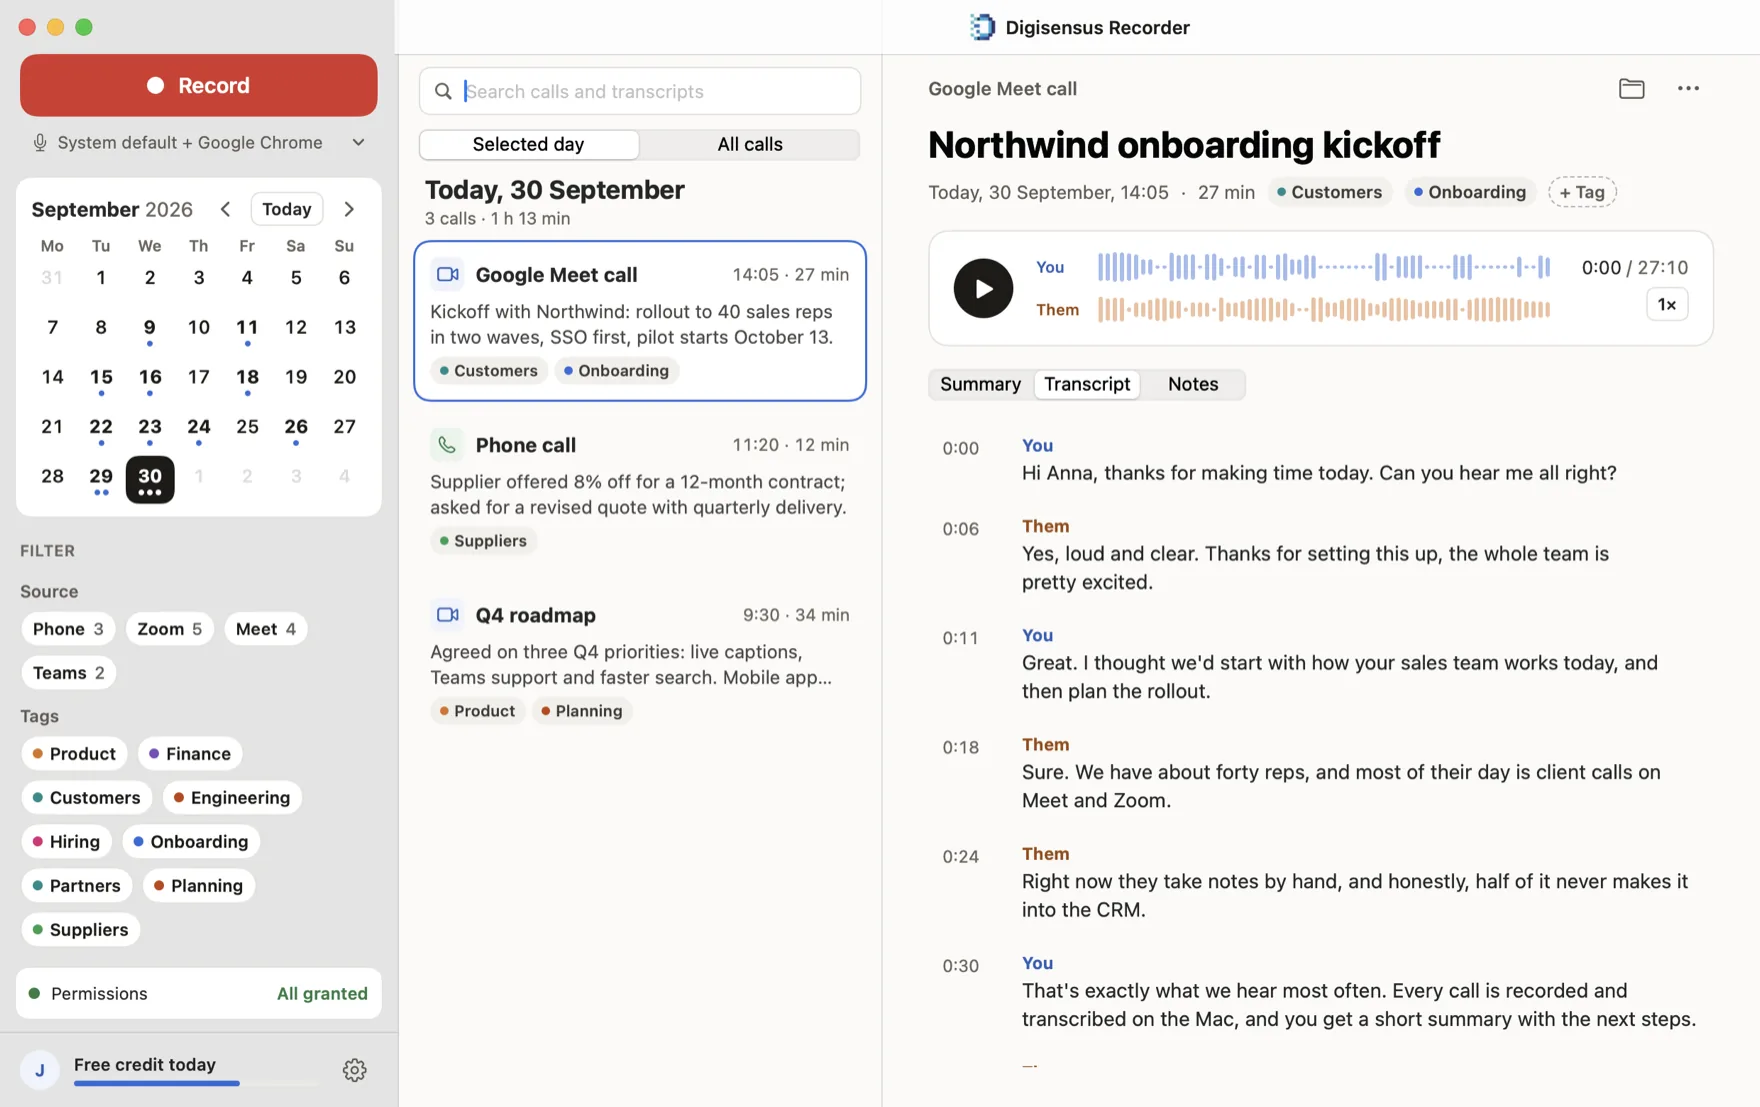1760x1107 pixels.
Task: Add a tag with + Tag
Action: click(x=1582, y=192)
